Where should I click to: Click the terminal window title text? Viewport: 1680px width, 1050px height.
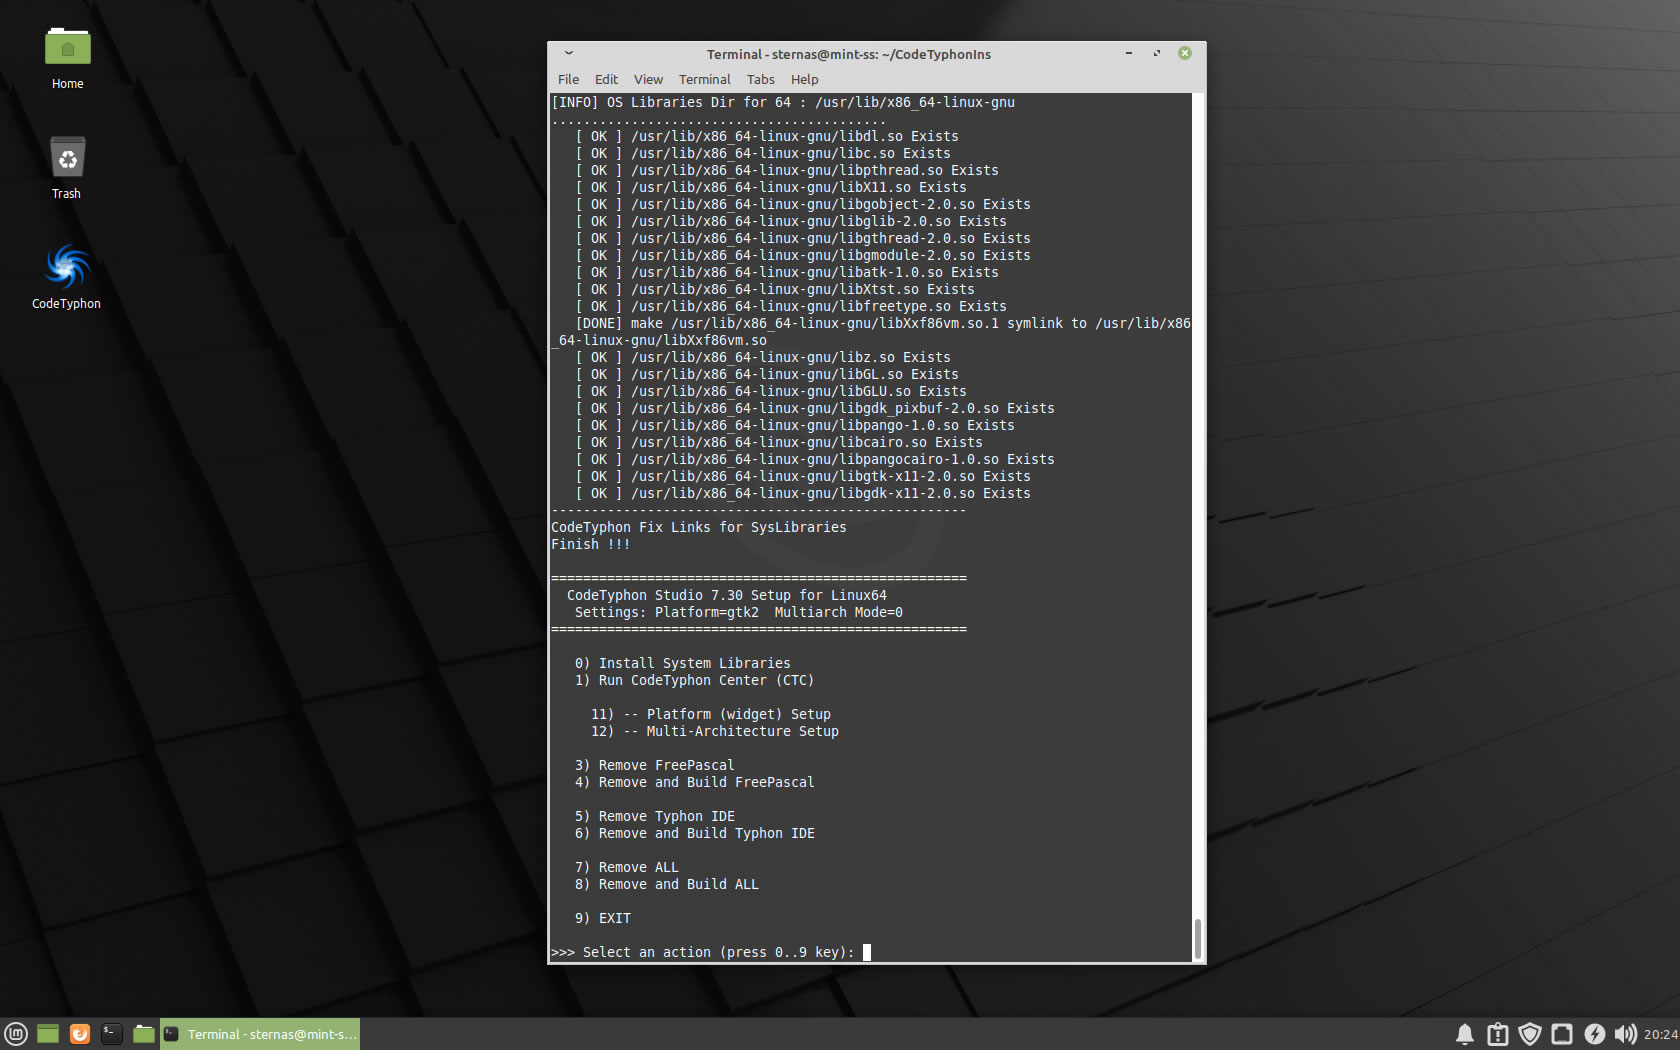pyautogui.click(x=848, y=54)
